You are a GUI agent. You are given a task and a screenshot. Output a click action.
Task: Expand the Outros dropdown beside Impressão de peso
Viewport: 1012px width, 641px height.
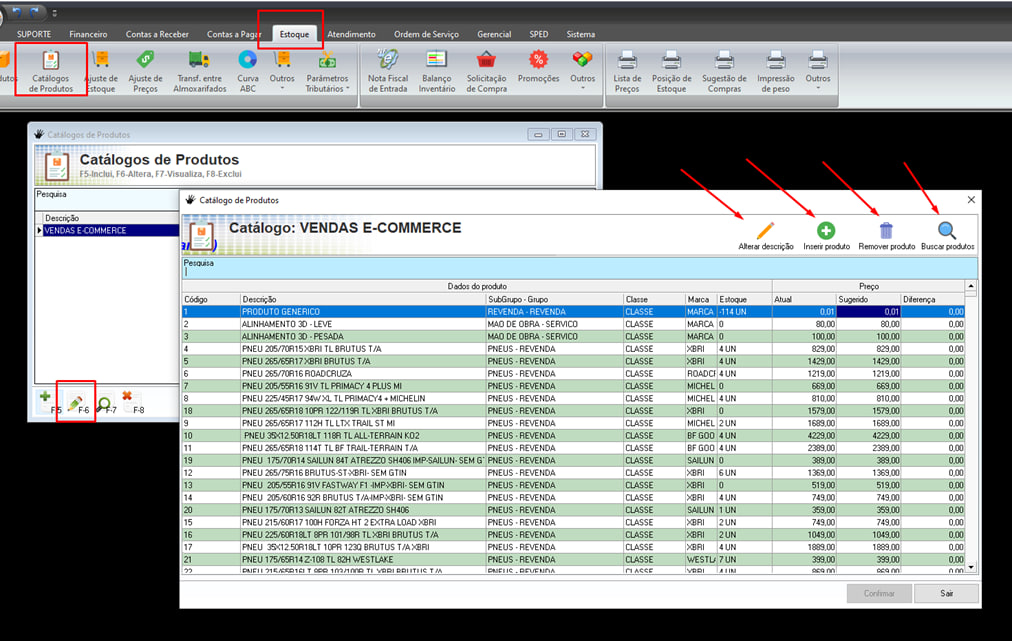pos(817,70)
